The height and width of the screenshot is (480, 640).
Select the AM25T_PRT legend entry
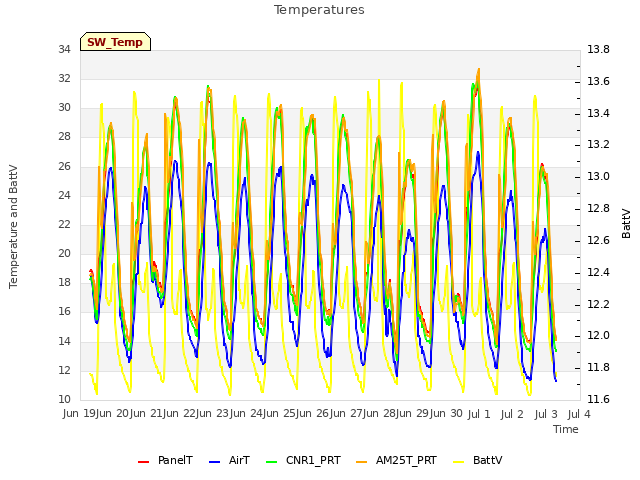click(x=396, y=460)
